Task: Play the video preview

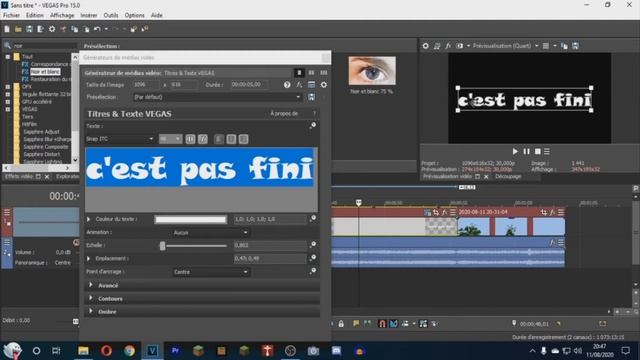Action: click(x=515, y=151)
